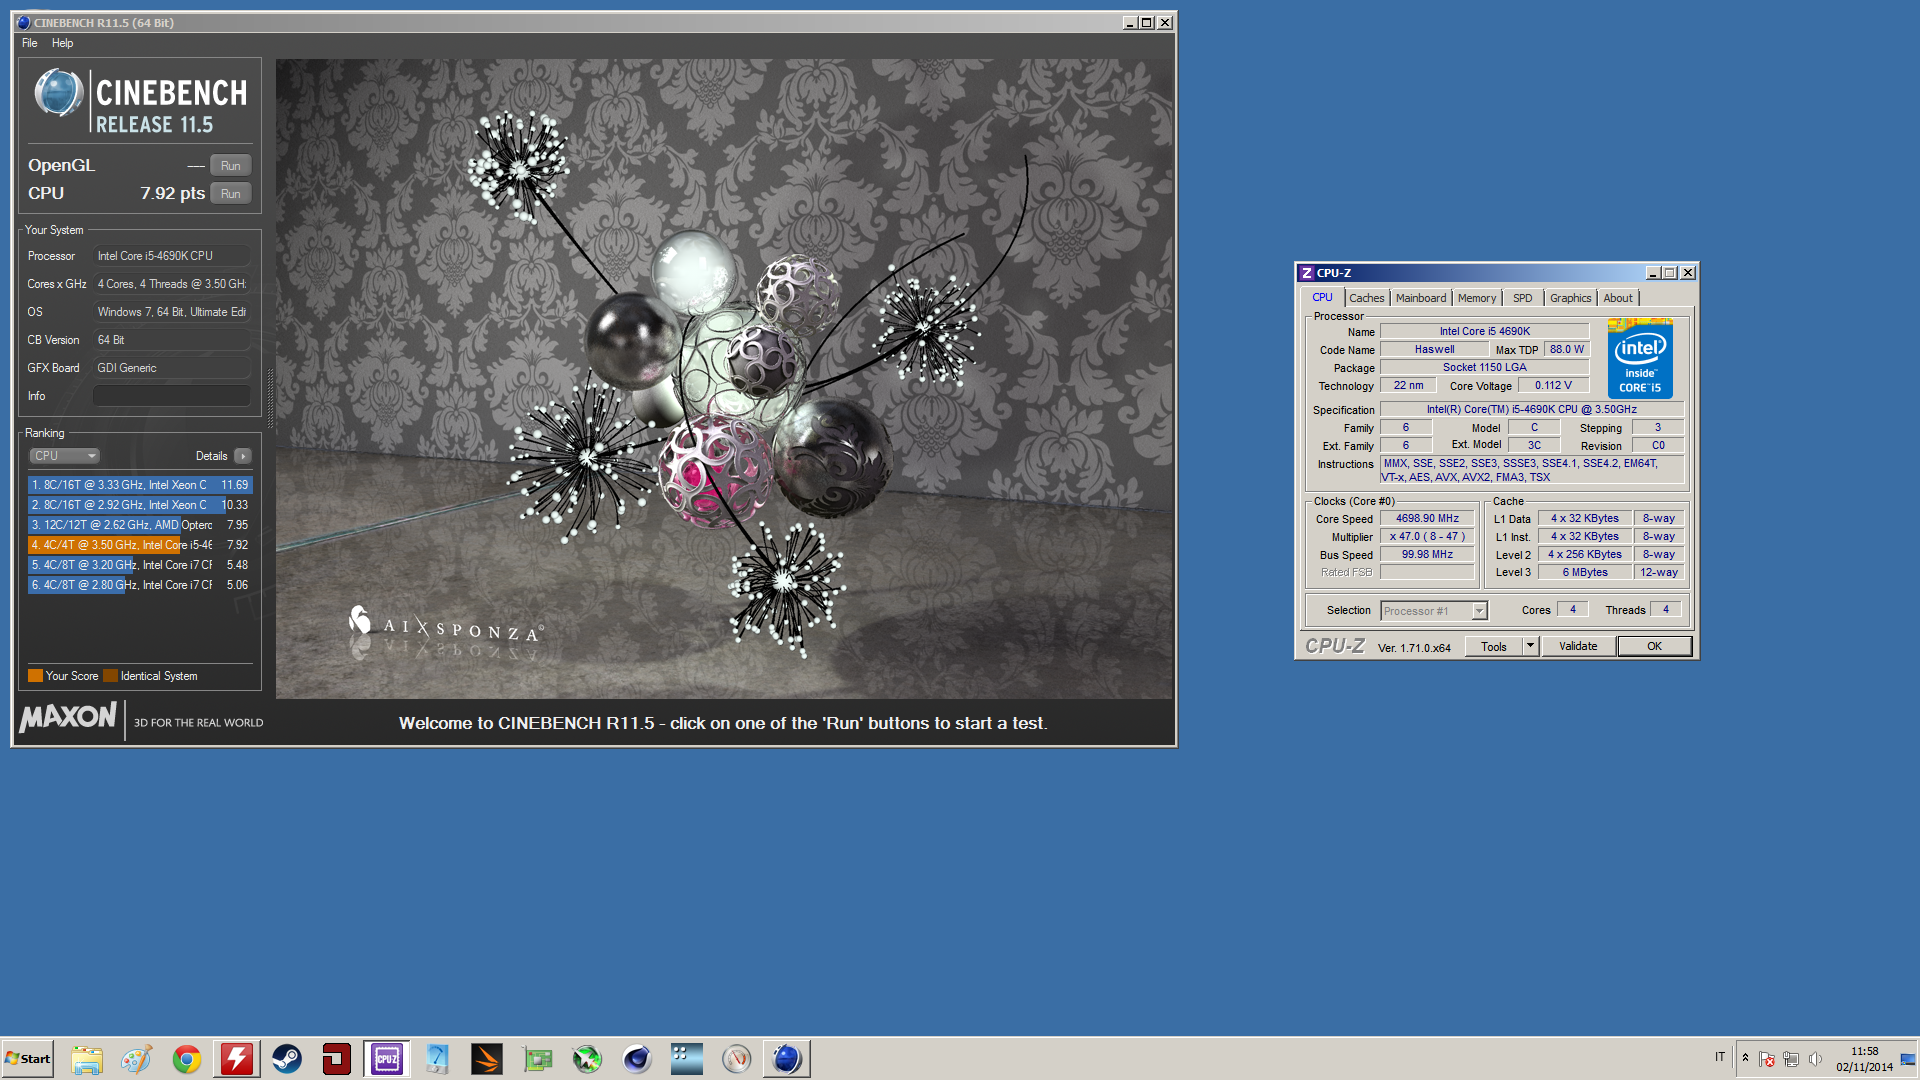Image resolution: width=1920 pixels, height=1080 pixels.
Task: Click the Details arrow button in Ranking
Action: click(242, 456)
